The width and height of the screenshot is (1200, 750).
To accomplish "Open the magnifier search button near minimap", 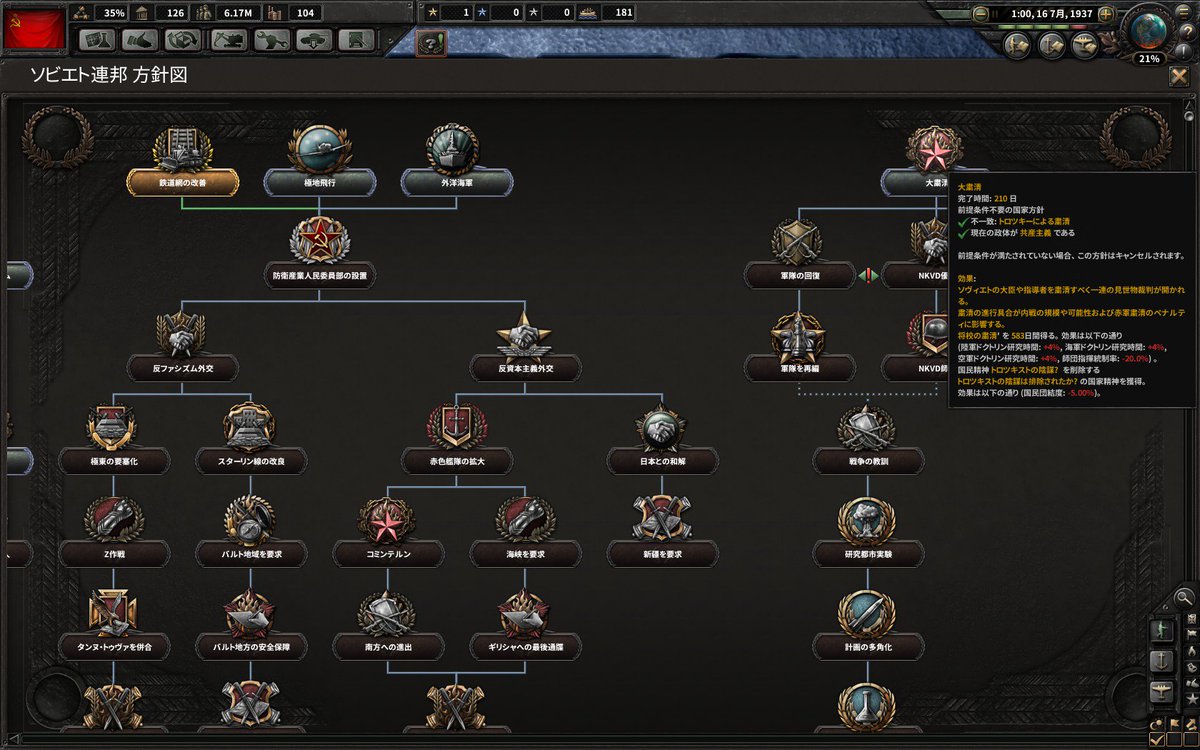I will [x=1183, y=598].
